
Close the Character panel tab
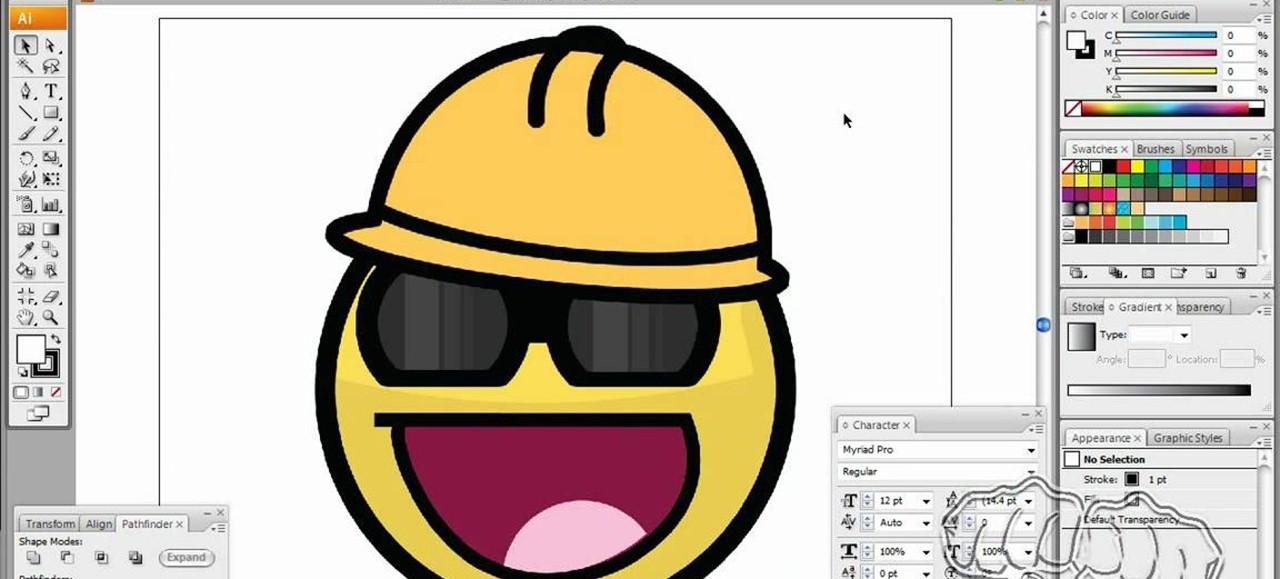[907, 426]
